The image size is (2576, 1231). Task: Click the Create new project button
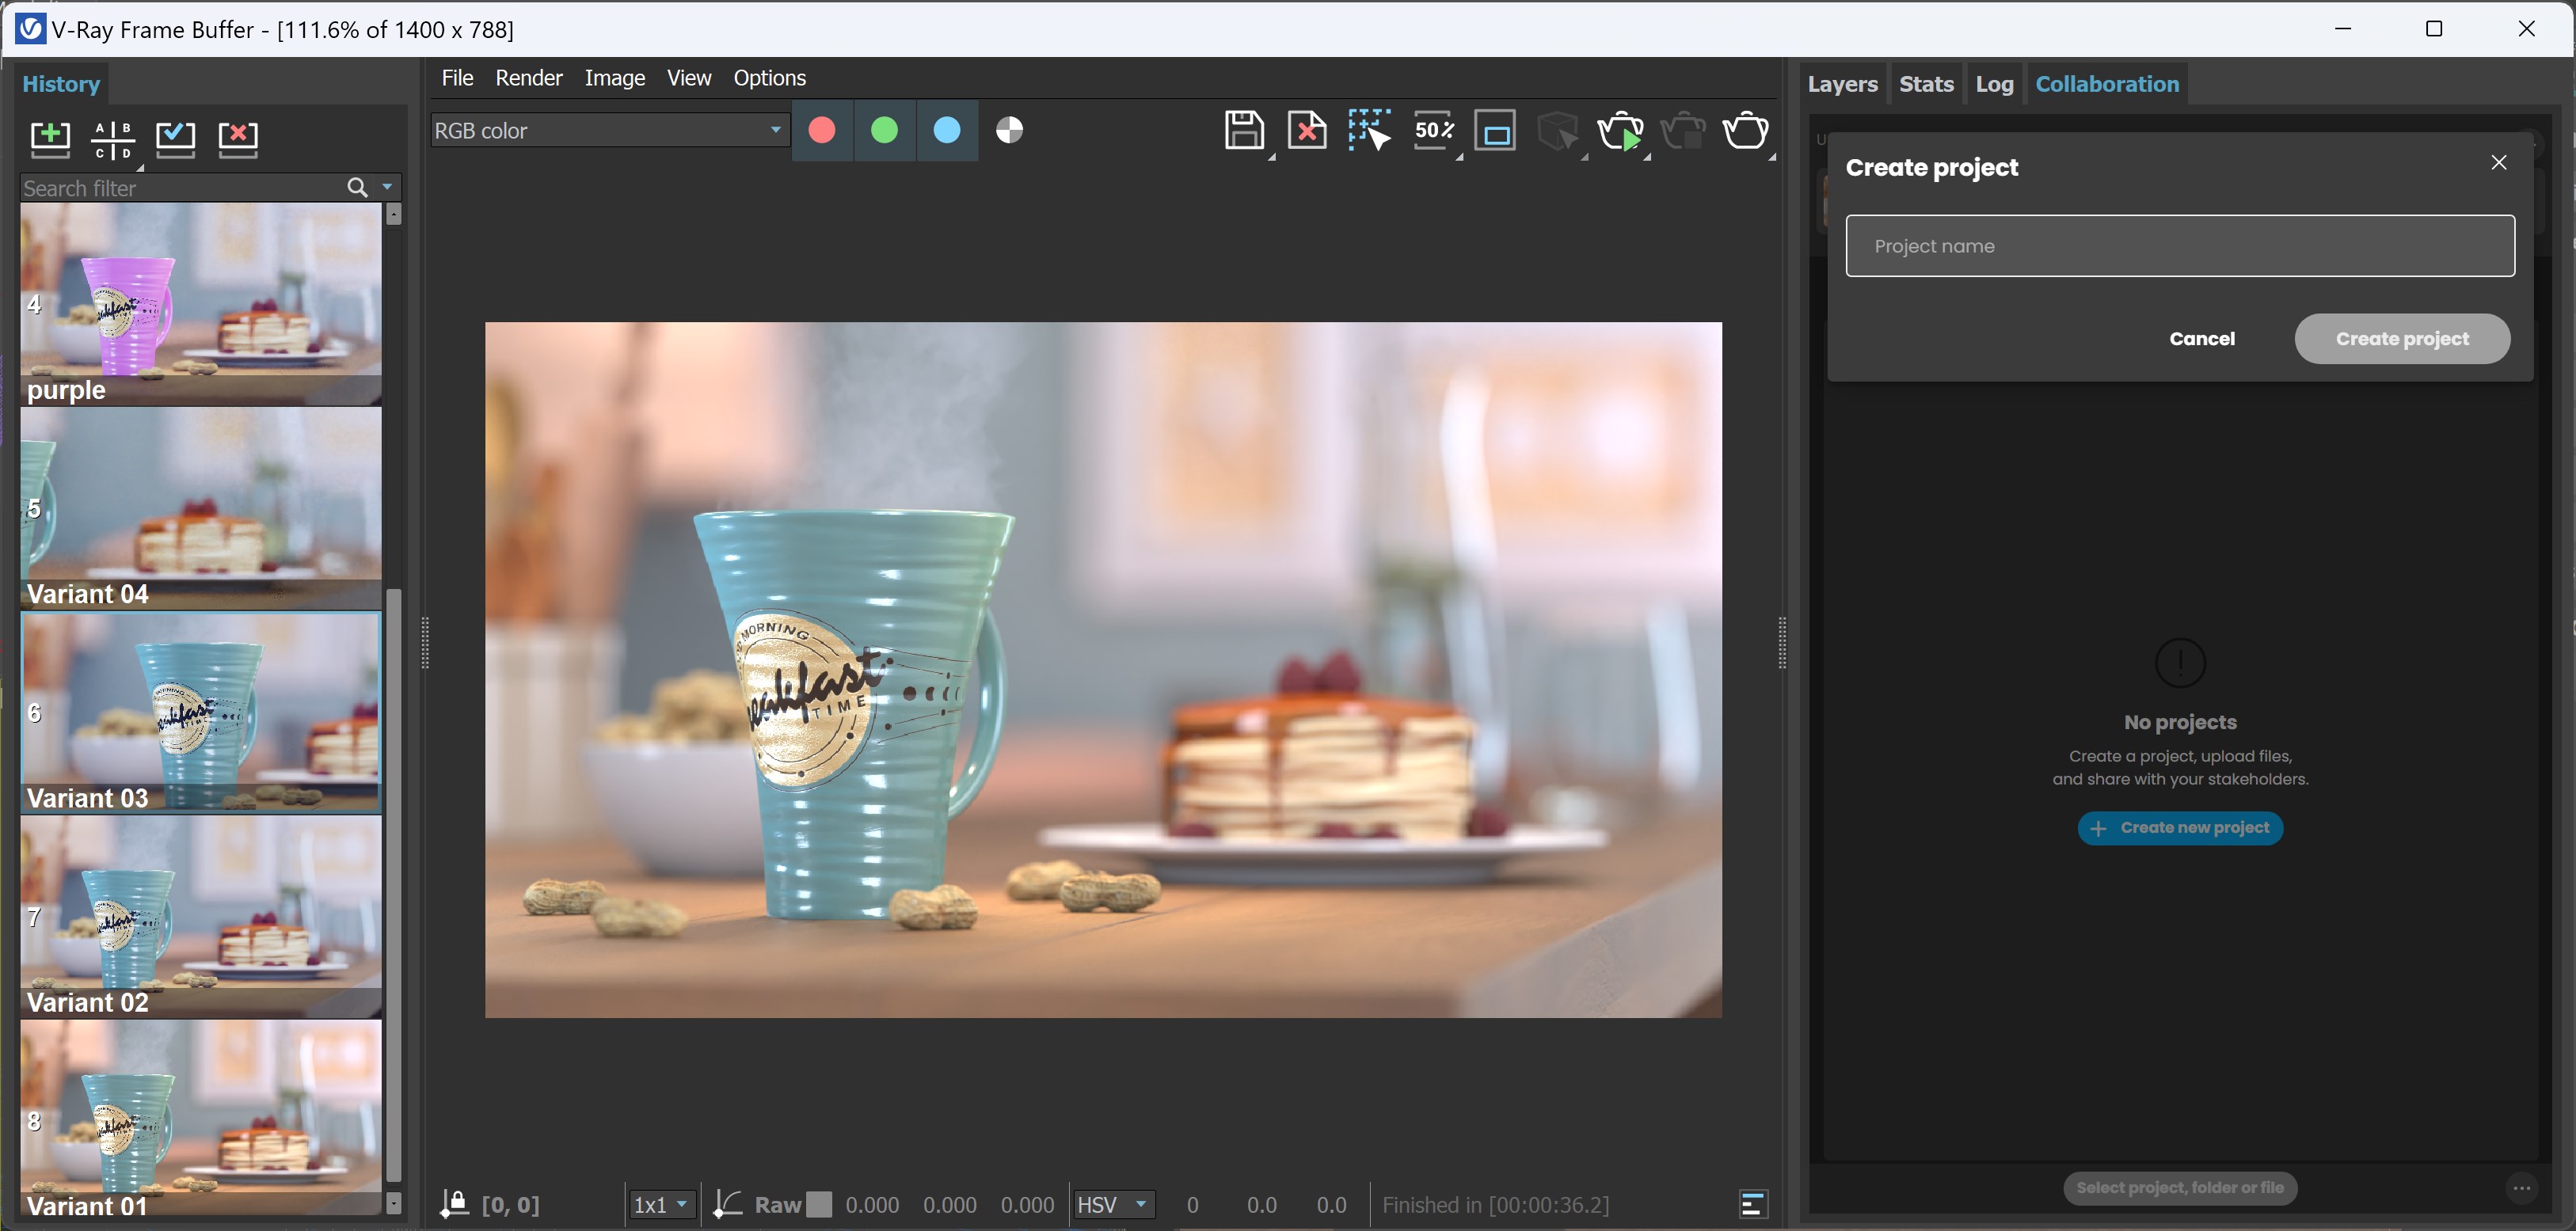point(2180,828)
